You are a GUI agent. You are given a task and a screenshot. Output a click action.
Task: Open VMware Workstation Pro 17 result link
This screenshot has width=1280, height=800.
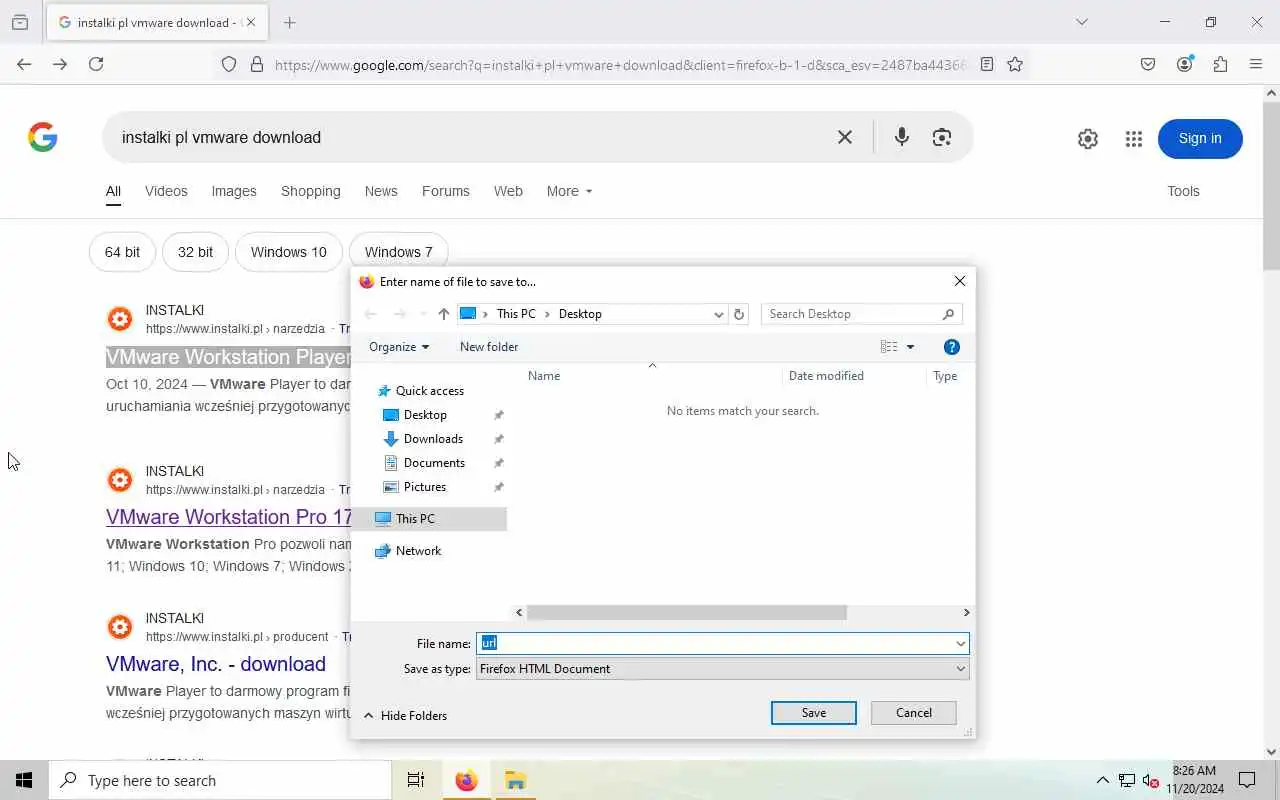(229, 517)
